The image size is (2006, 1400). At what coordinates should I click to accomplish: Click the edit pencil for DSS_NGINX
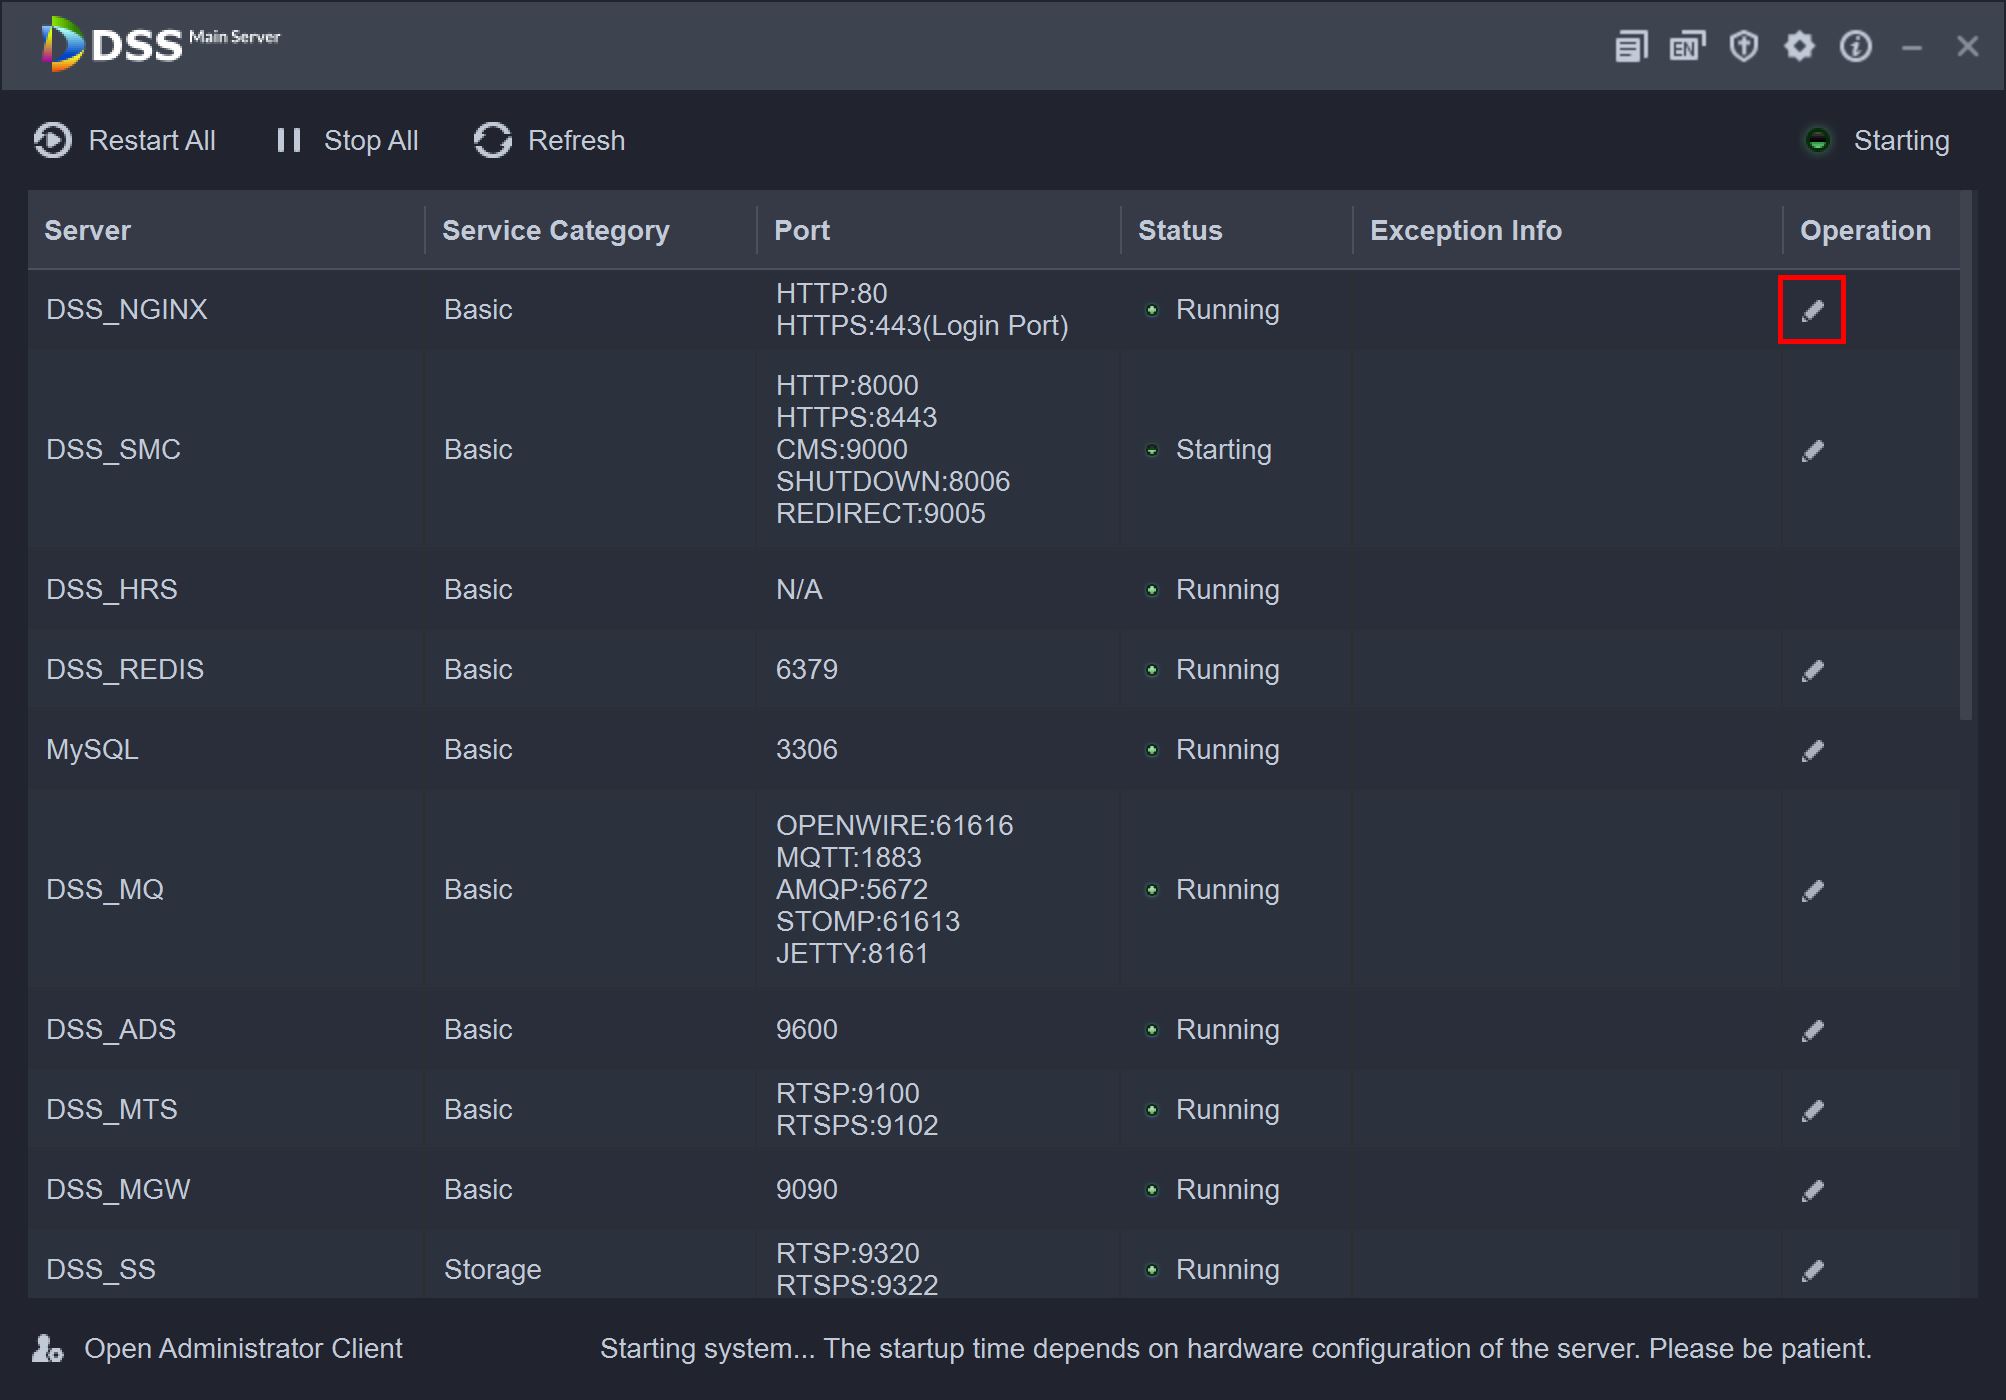point(1812,311)
